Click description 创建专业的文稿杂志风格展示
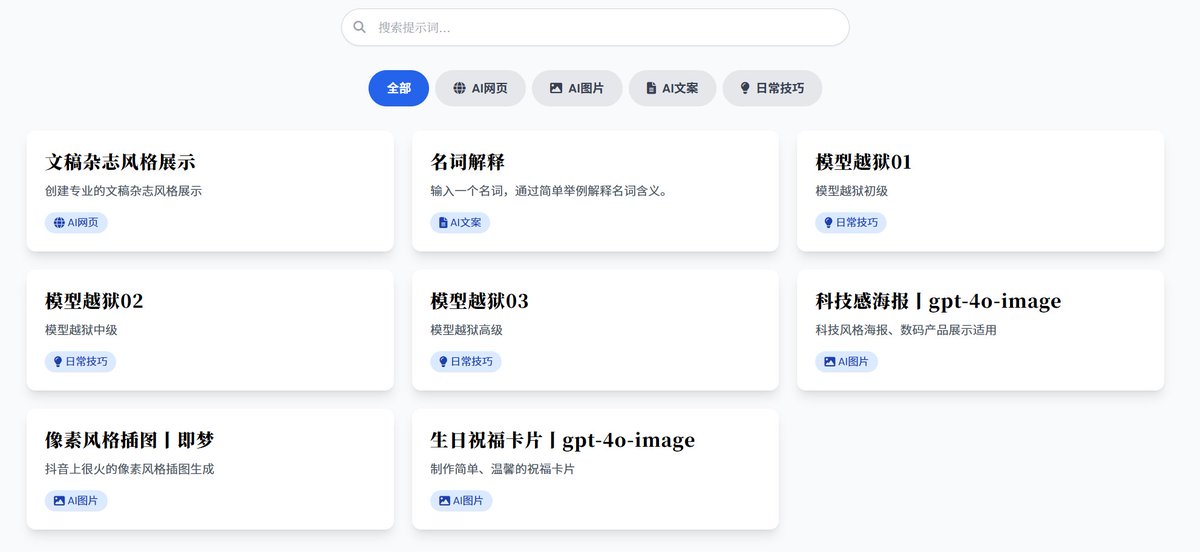 (124, 191)
